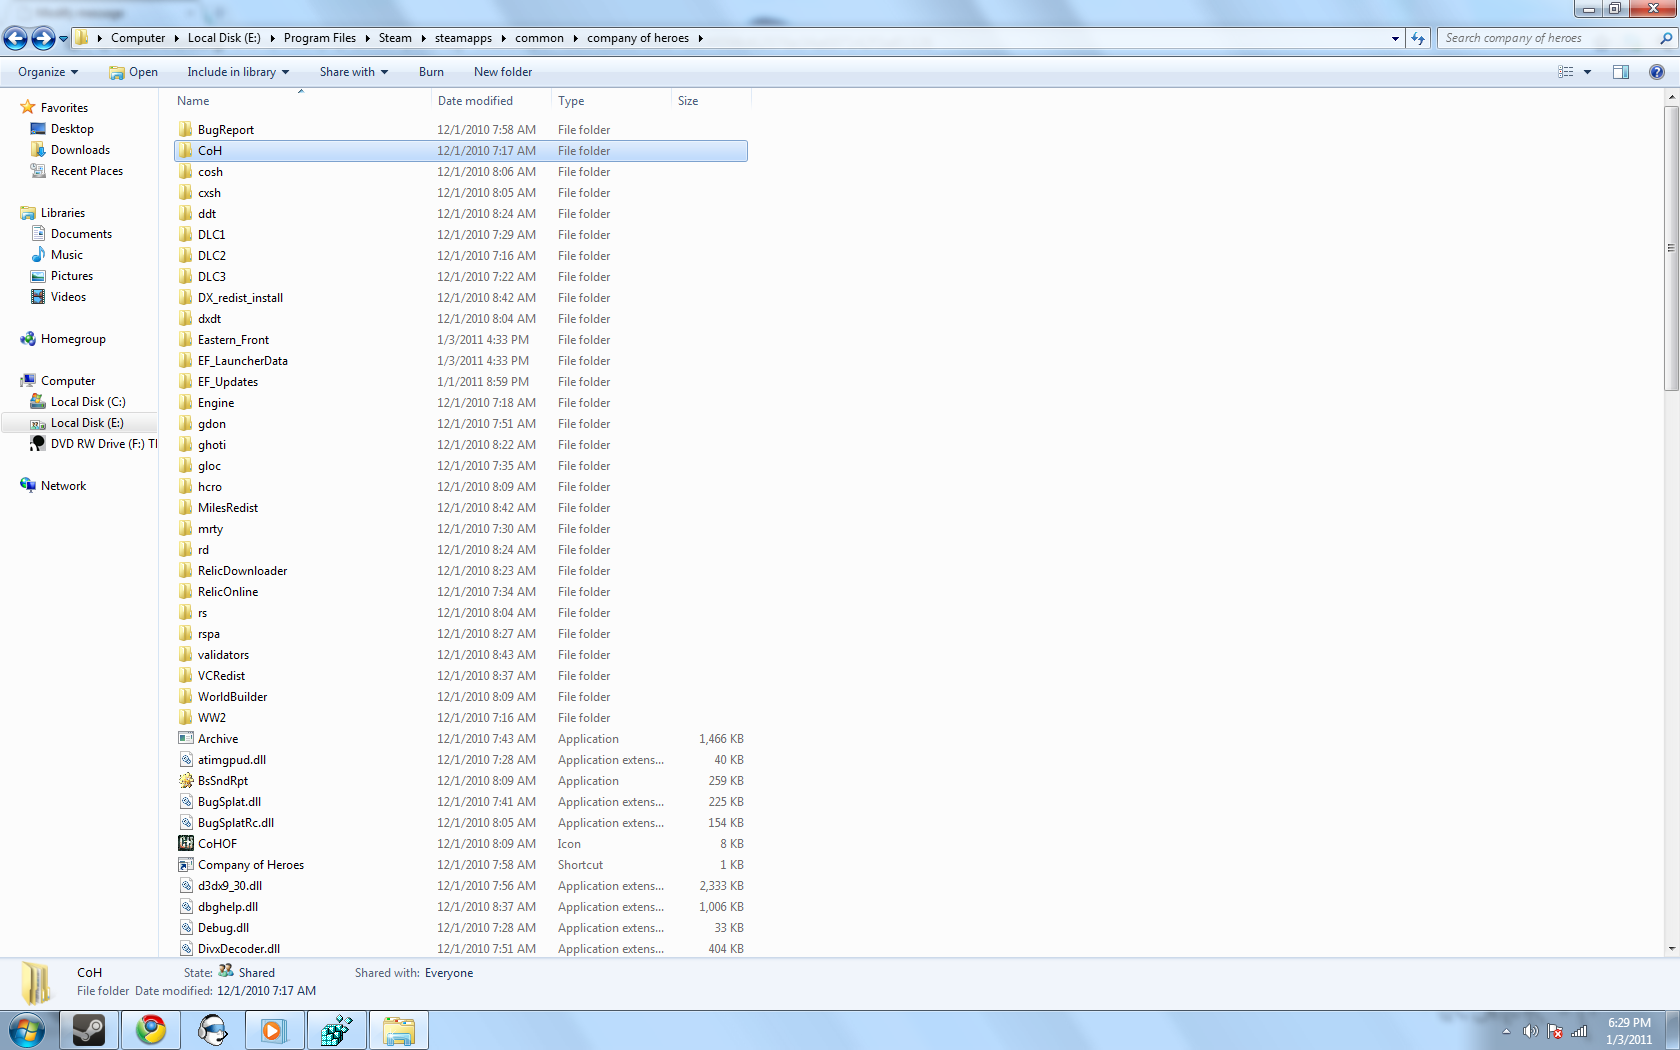The height and width of the screenshot is (1050, 1680).
Task: Click the Steam breadcrumb in address bar
Action: click(395, 38)
